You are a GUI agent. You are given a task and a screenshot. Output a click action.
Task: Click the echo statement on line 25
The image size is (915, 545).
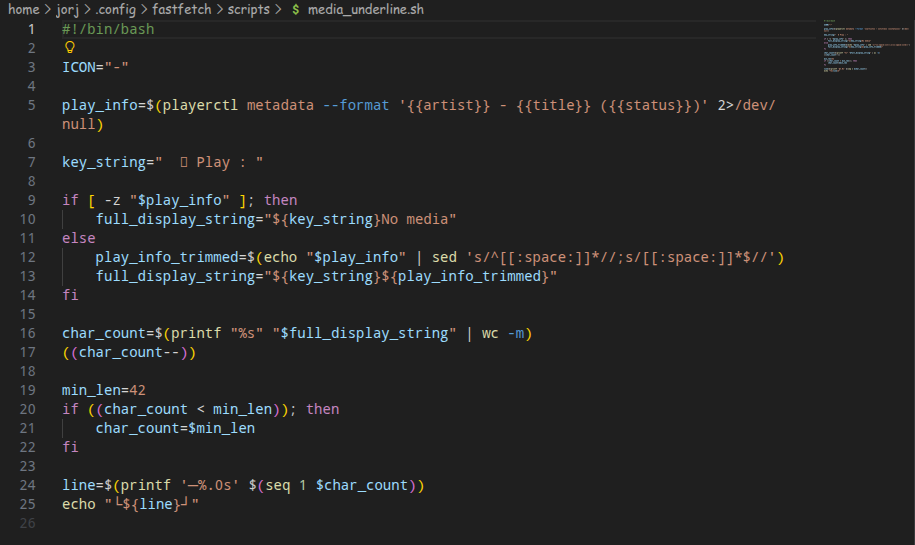[x=130, y=504]
